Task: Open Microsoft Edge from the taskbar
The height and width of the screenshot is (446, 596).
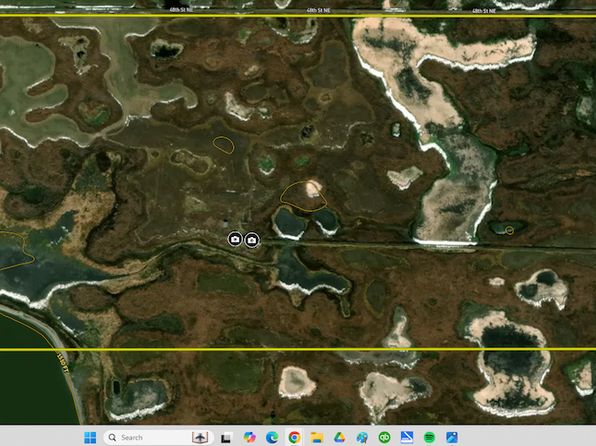Action: 272,437
